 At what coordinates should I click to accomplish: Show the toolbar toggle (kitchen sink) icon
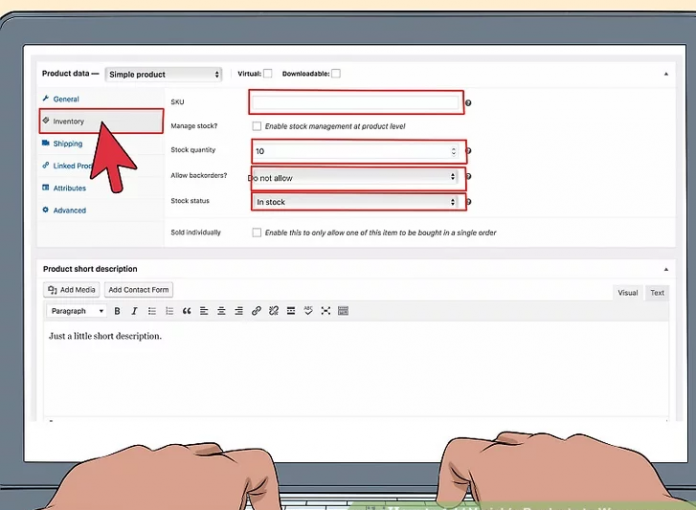pos(343,311)
